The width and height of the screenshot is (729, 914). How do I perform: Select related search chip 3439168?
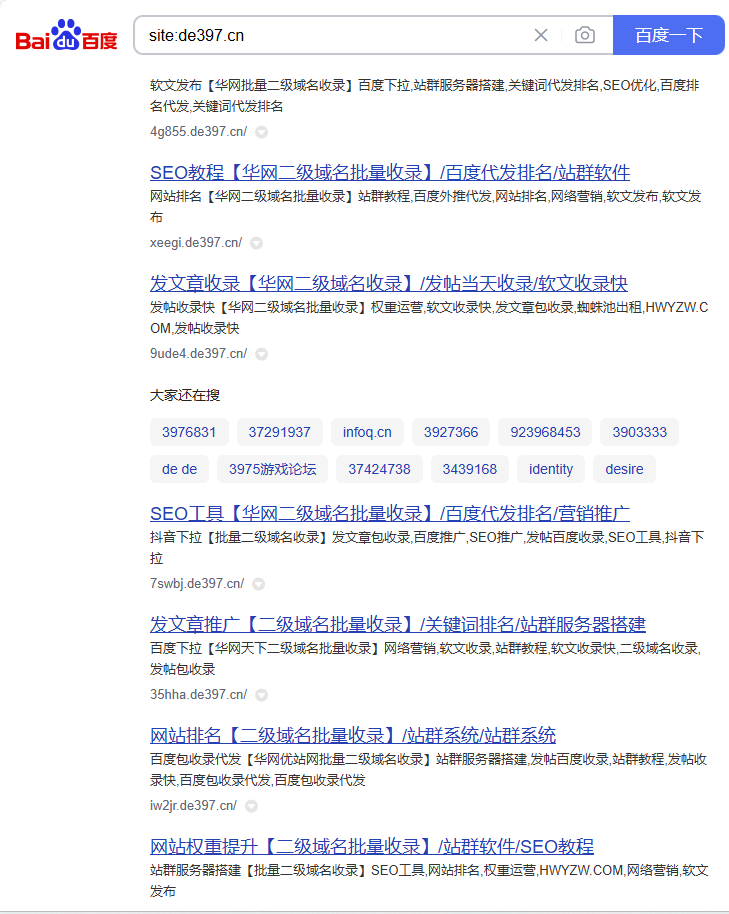[x=469, y=469]
